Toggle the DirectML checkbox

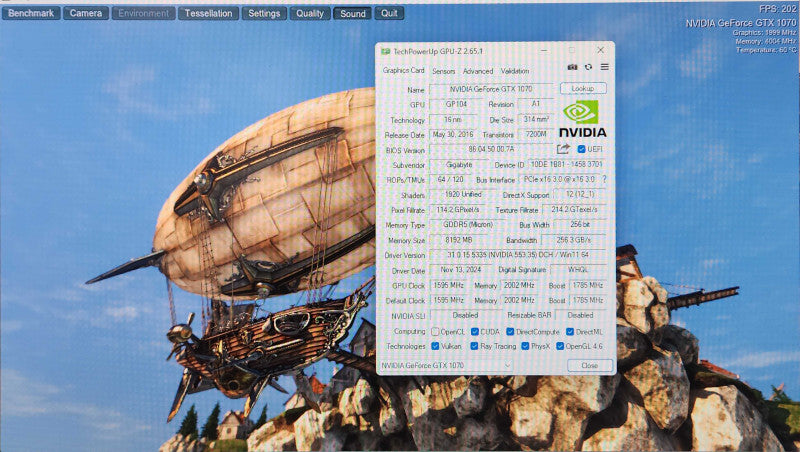(570, 332)
